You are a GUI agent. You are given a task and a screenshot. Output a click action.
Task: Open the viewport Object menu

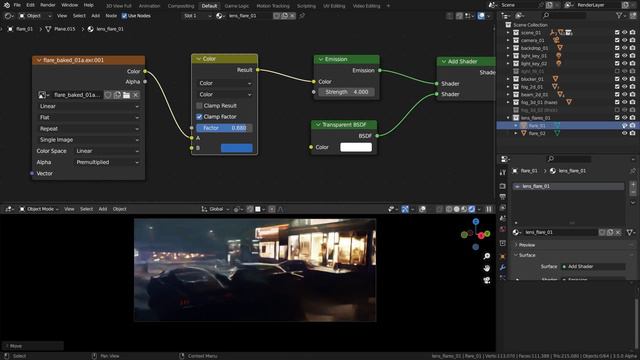tap(120, 209)
